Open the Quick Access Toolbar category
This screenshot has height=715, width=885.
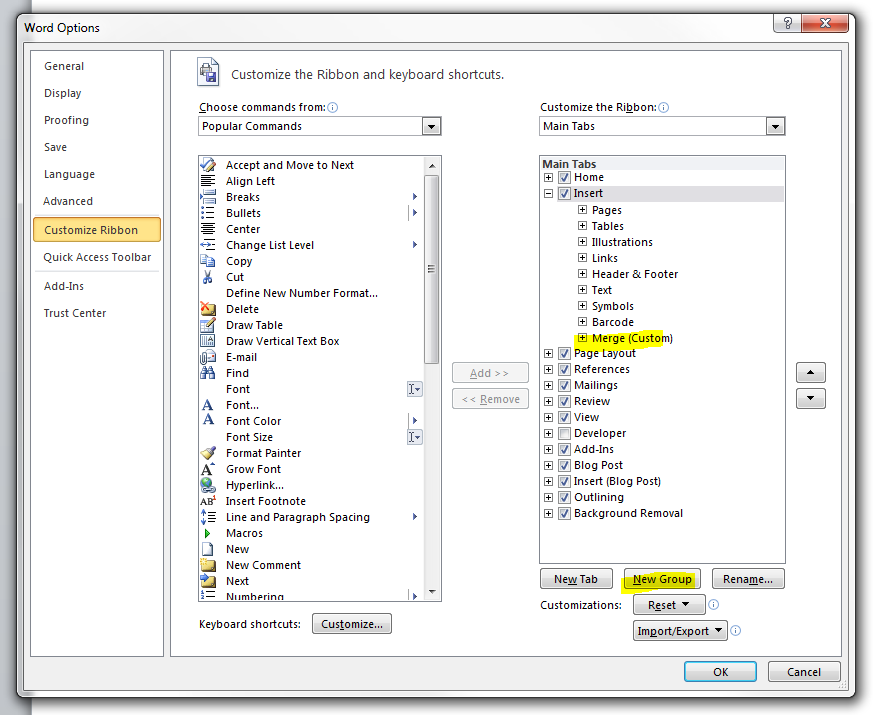(97, 257)
